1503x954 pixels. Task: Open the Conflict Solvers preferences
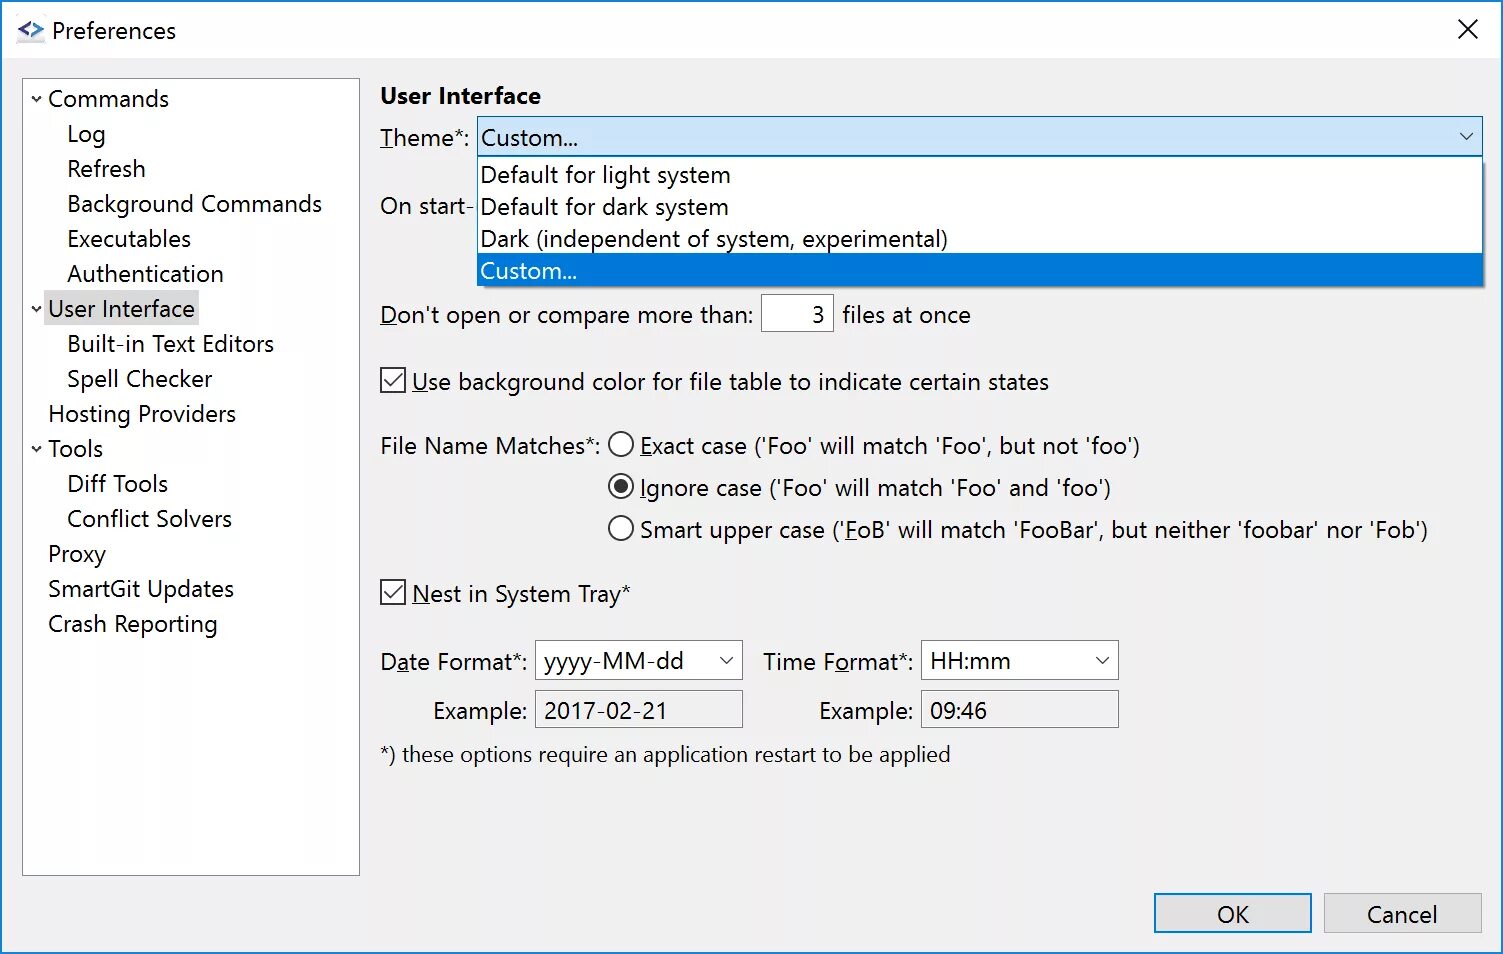tap(149, 519)
